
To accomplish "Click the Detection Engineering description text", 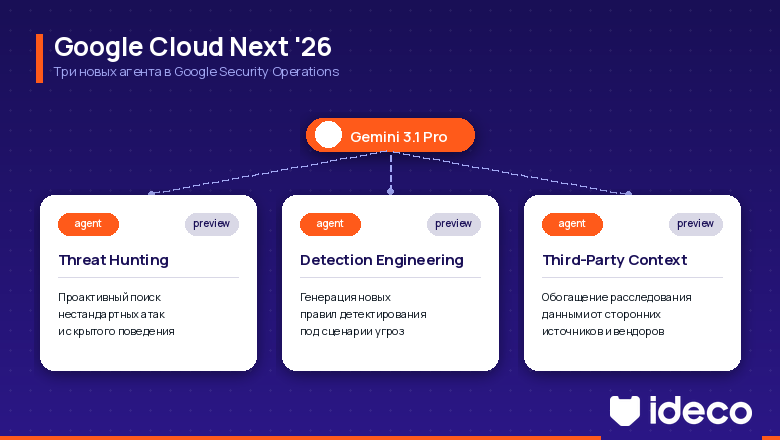I will (x=363, y=314).
